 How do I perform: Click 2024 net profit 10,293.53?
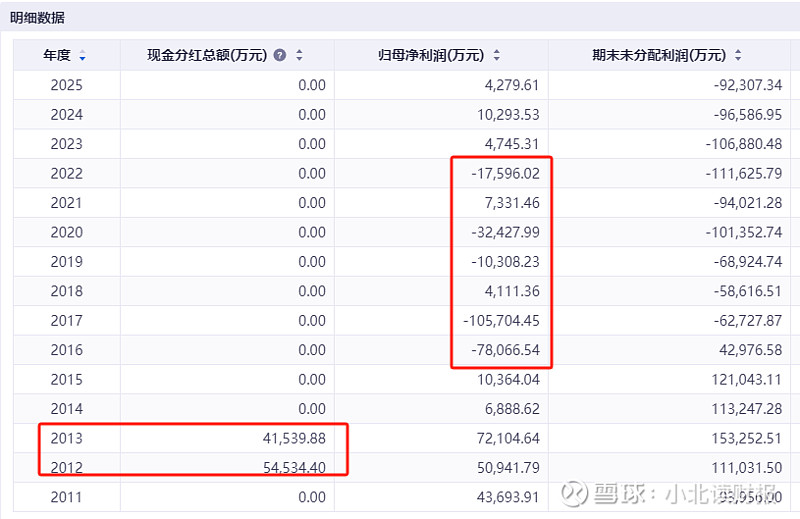pos(508,114)
